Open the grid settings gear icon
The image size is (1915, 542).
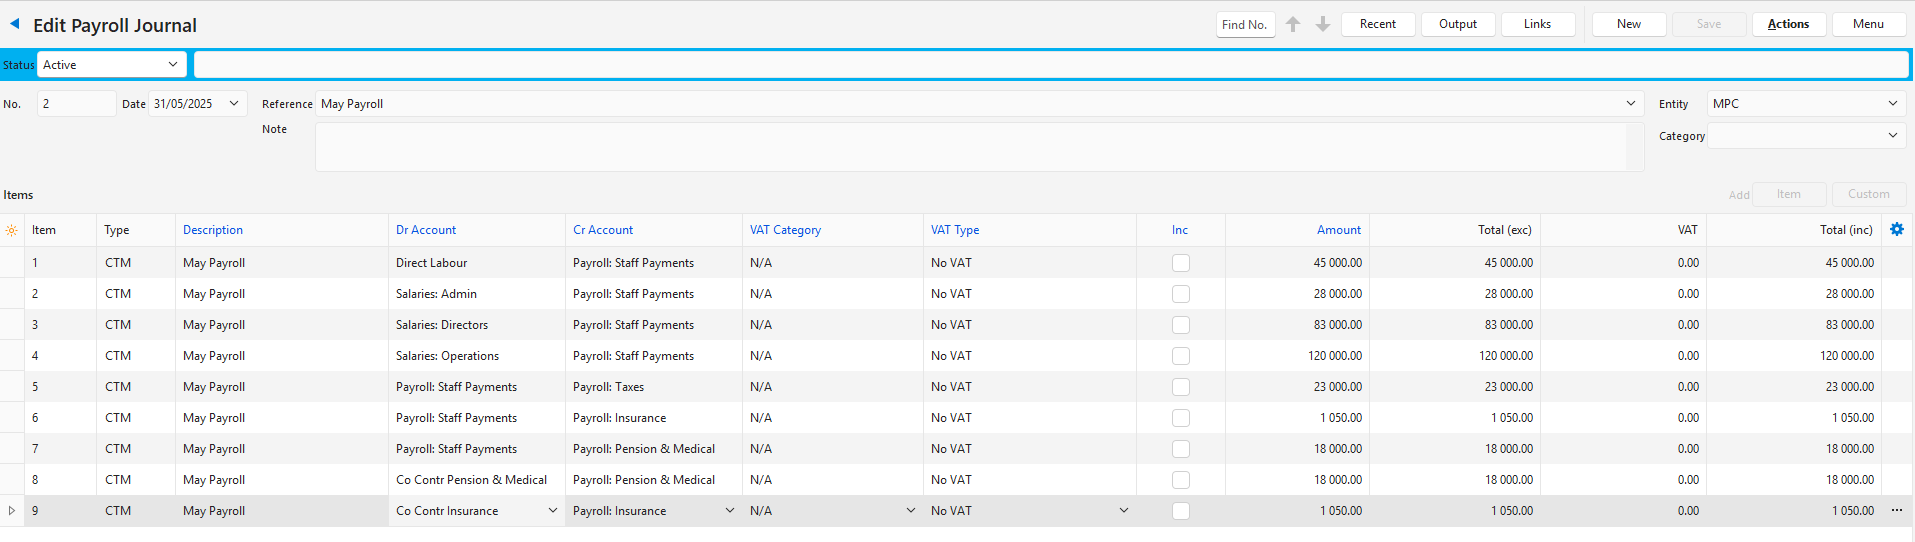click(1896, 230)
